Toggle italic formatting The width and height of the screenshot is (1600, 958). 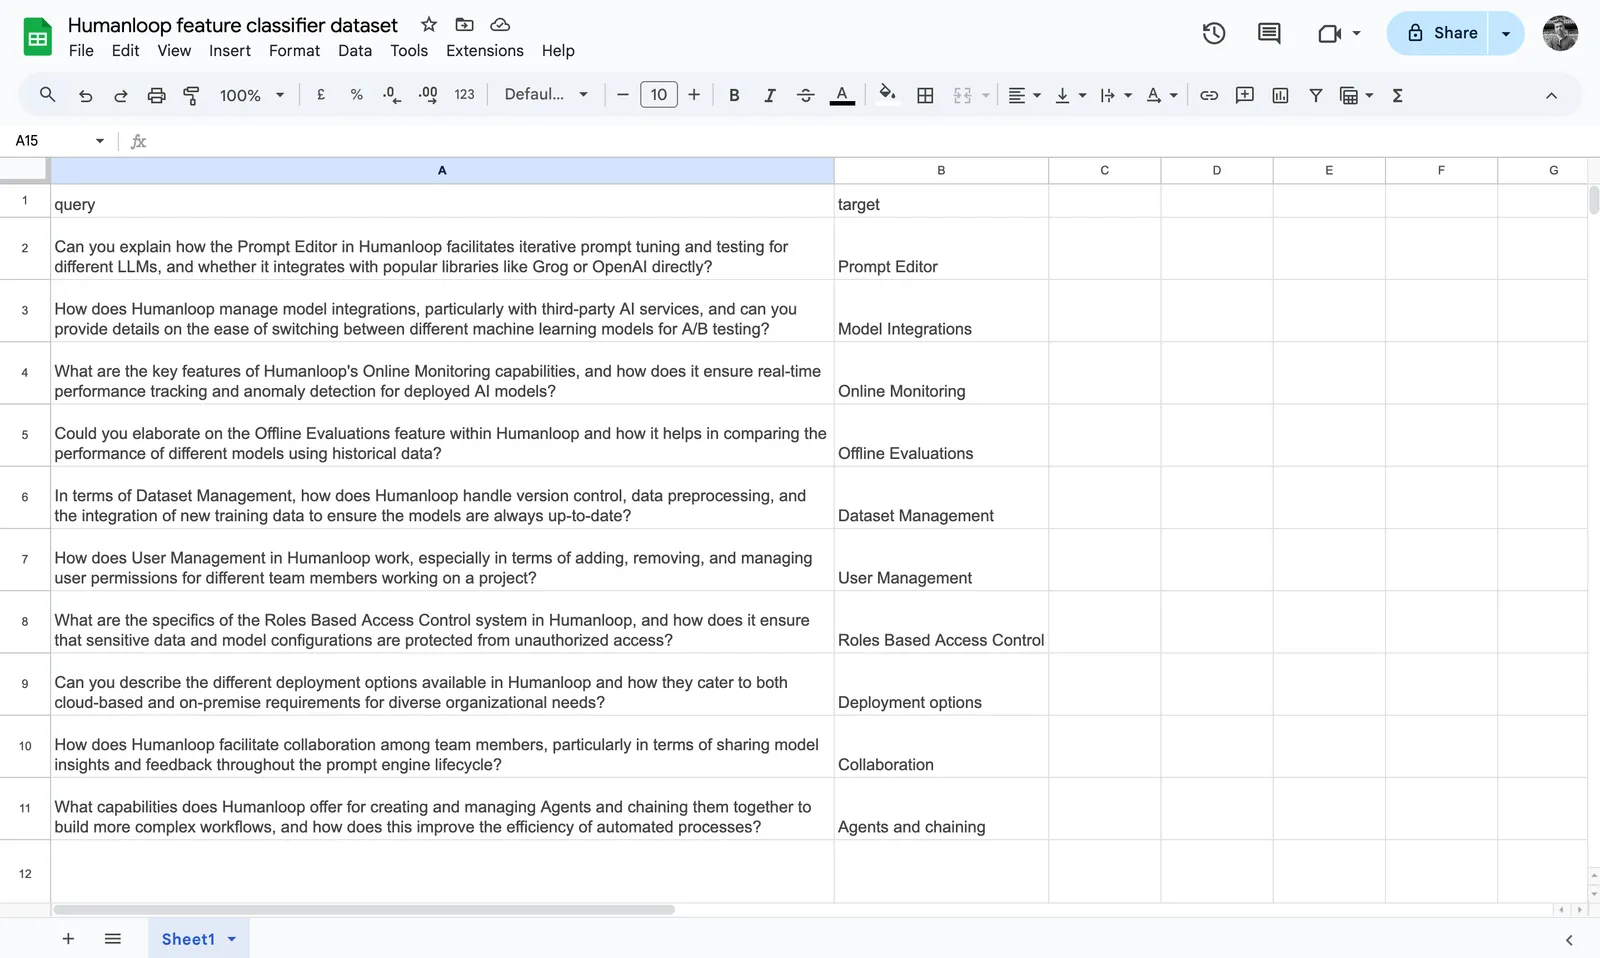point(769,95)
